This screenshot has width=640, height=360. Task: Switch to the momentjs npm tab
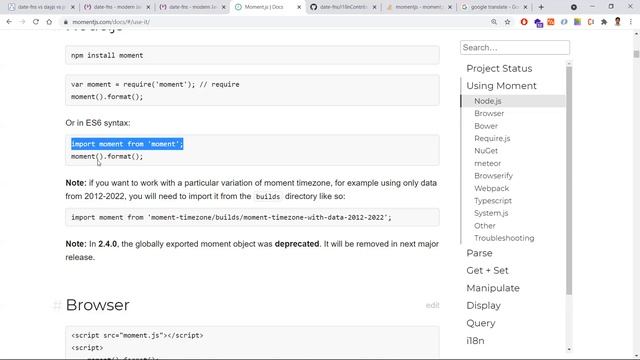click(x=418, y=7)
